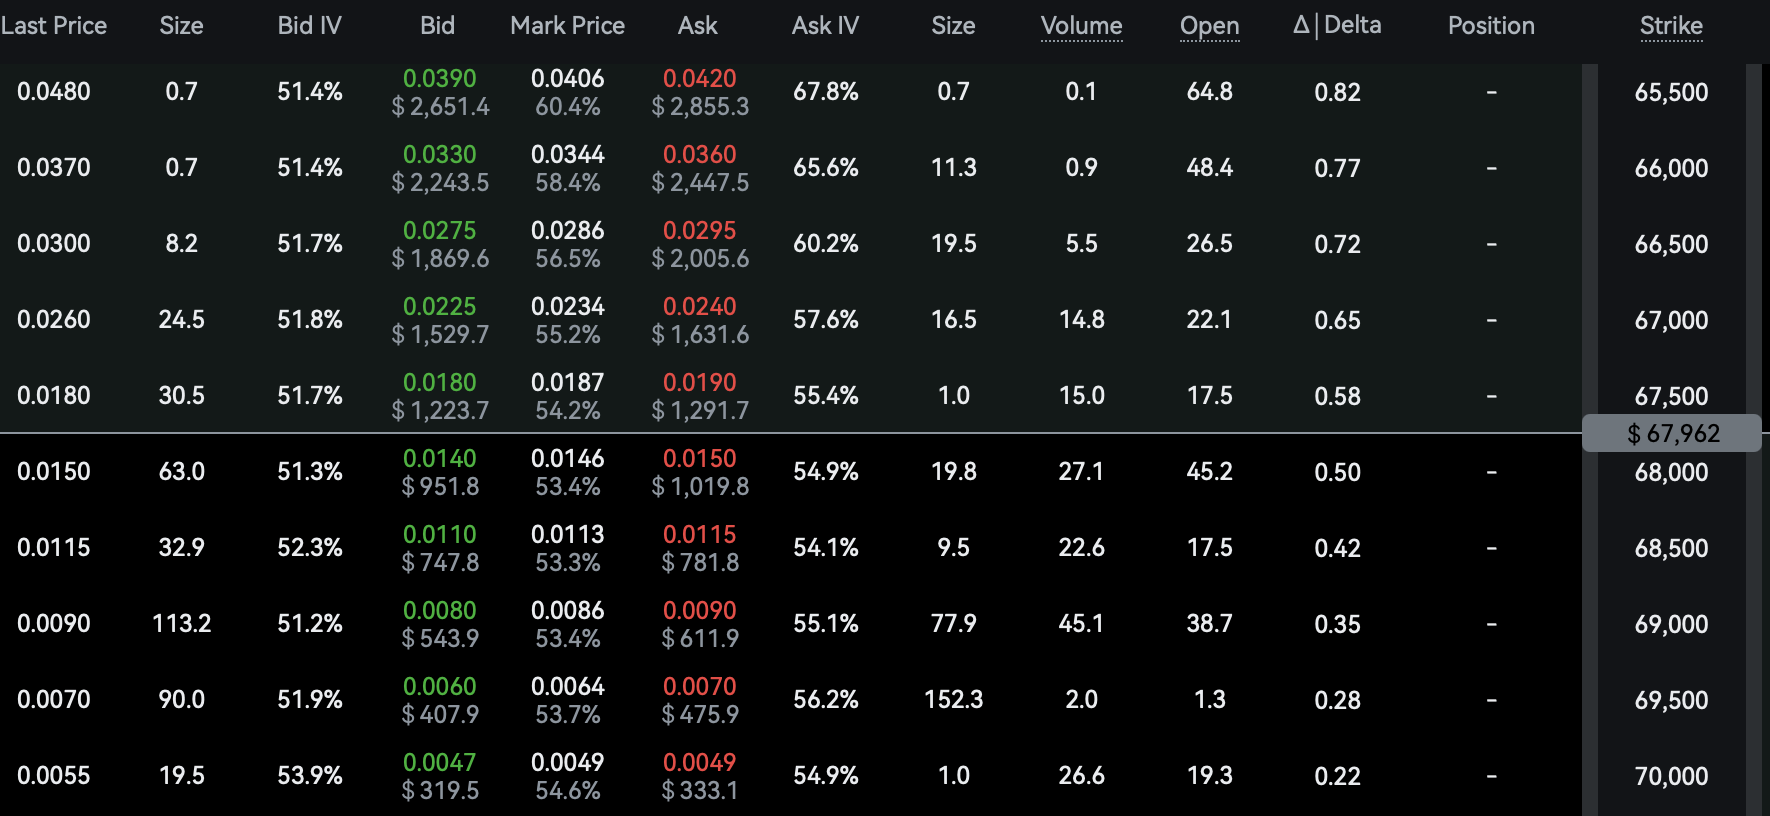Select the 67,000 strike row
Image resolution: width=1770 pixels, height=816 pixels.
coord(1670,320)
